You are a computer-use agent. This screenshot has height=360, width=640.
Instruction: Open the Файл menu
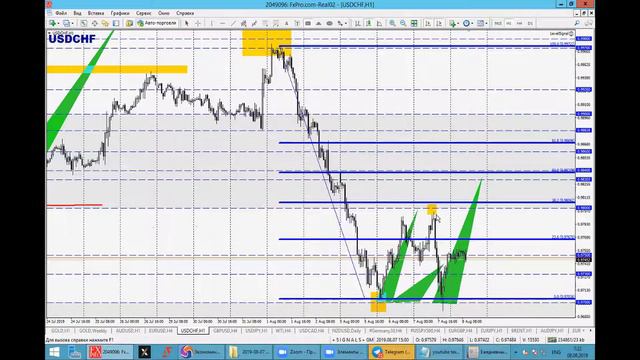[61, 13]
